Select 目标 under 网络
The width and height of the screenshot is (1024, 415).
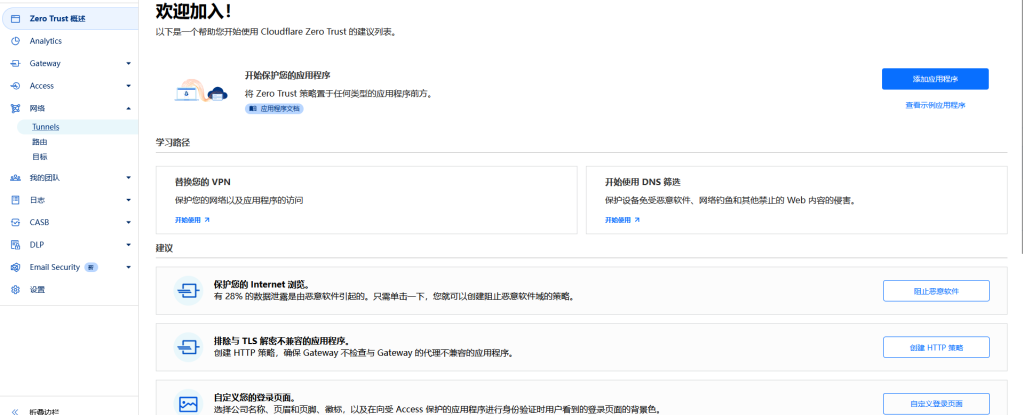40,157
